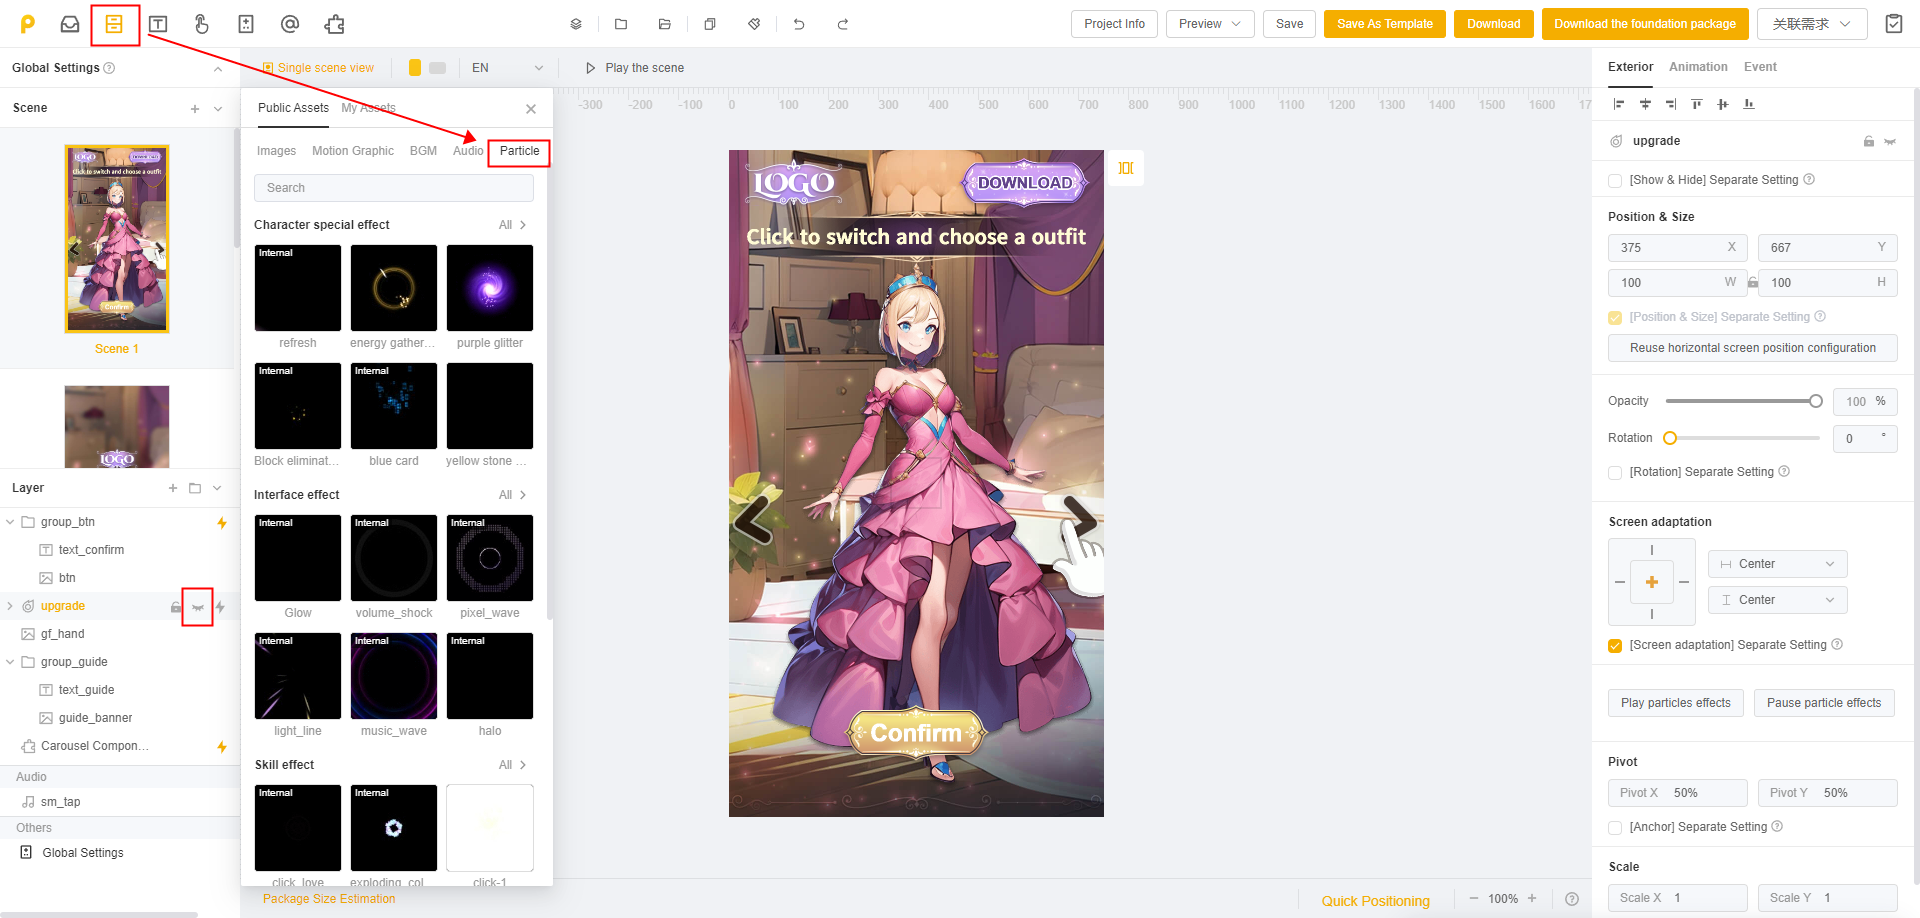
Task: Click Play particles effects button
Action: [1675, 703]
